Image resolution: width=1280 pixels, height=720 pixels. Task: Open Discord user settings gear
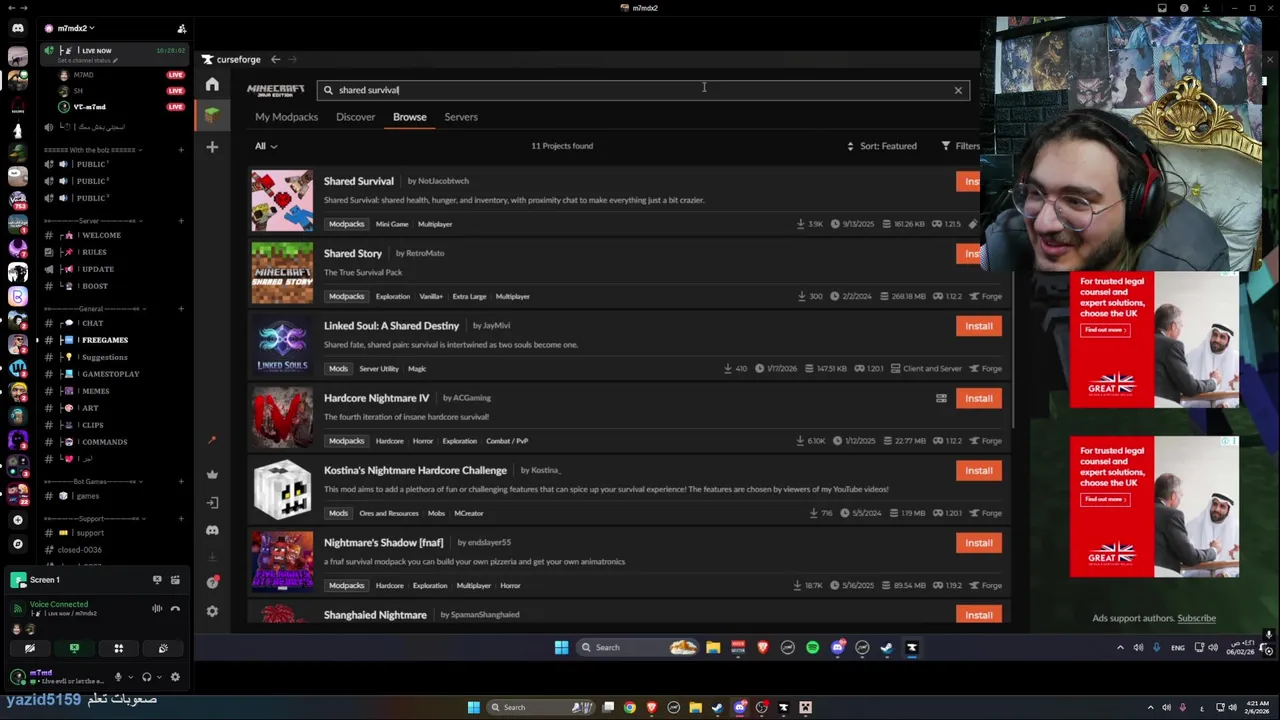[x=175, y=677]
